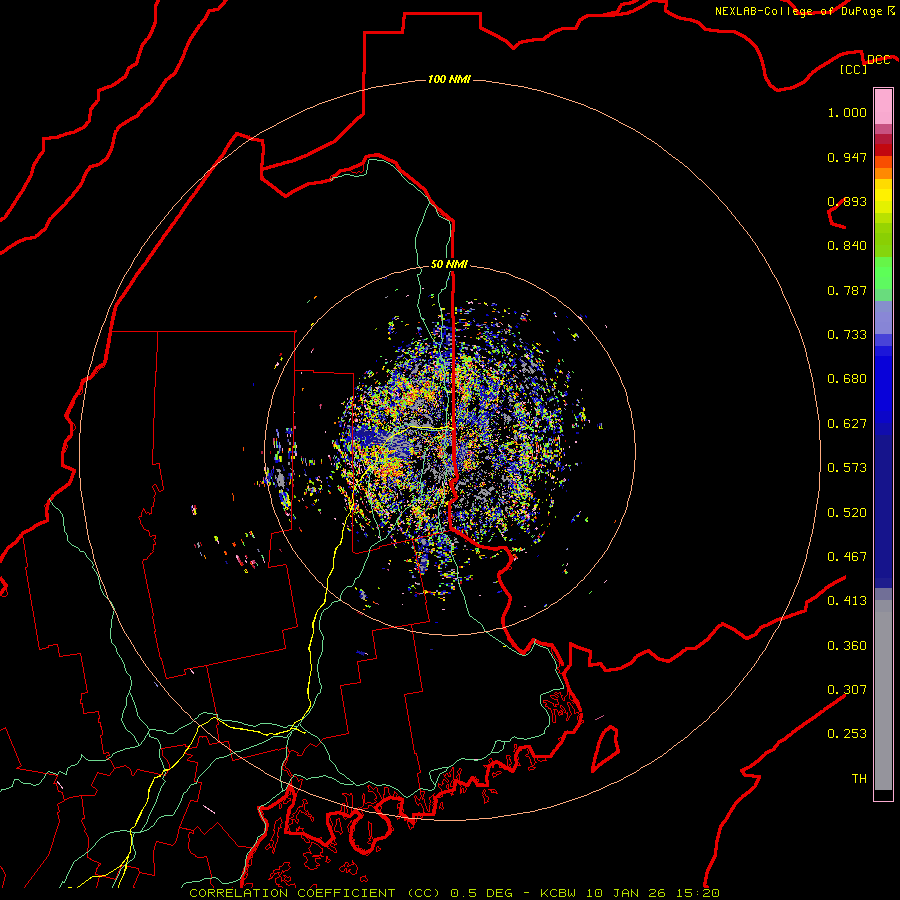Click the 50 NMI range ring label

(x=449, y=264)
